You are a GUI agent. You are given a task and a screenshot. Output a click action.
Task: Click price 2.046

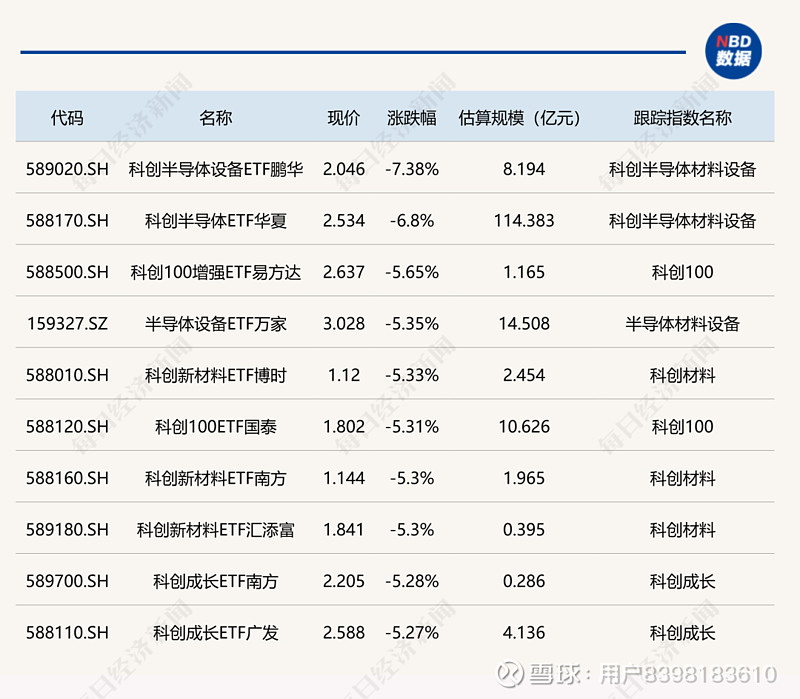coord(344,169)
